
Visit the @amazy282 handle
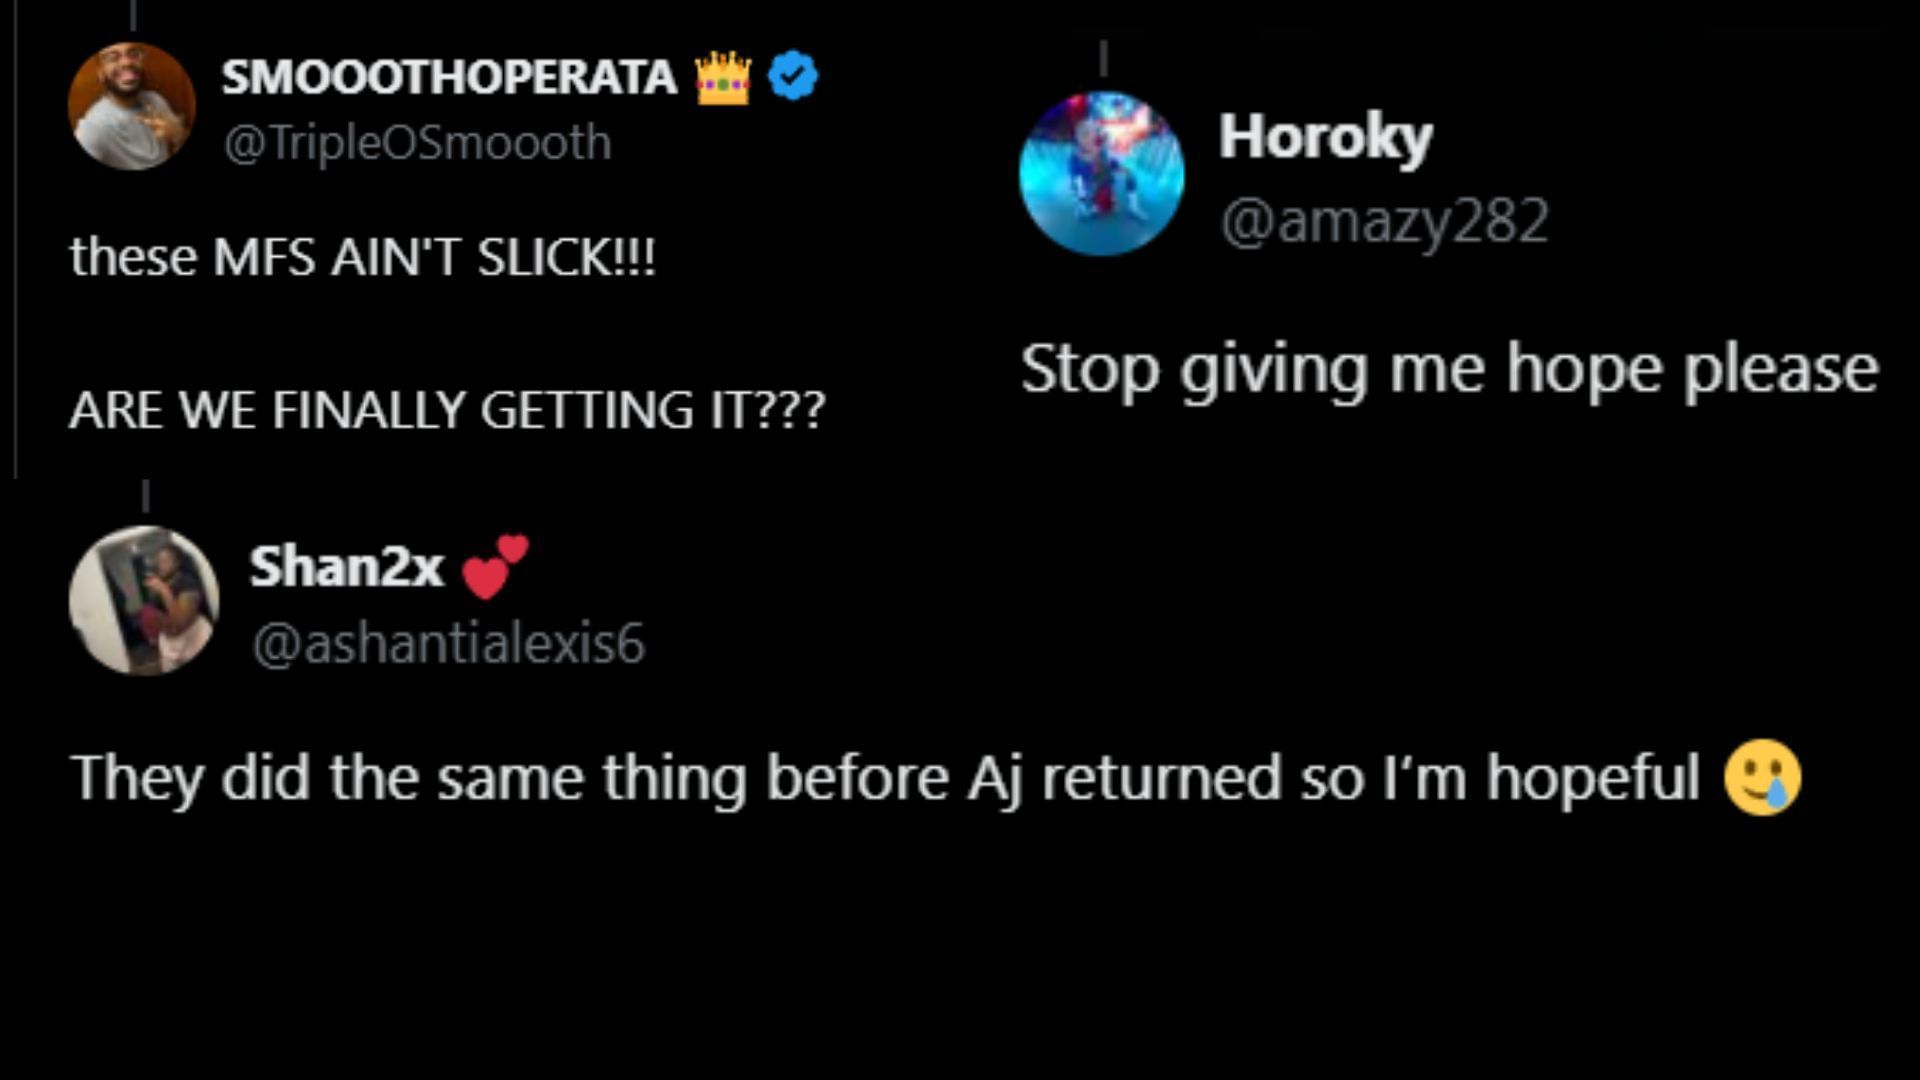(x=1384, y=221)
